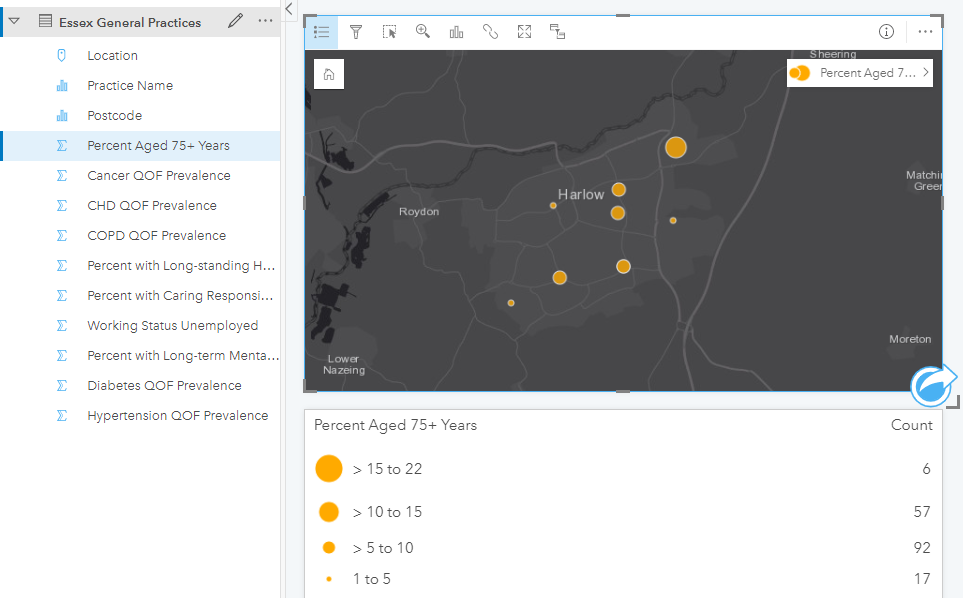Click sigma icon beside Diabetes QOF Prevalence
Image resolution: width=963 pixels, height=598 pixels.
point(62,386)
